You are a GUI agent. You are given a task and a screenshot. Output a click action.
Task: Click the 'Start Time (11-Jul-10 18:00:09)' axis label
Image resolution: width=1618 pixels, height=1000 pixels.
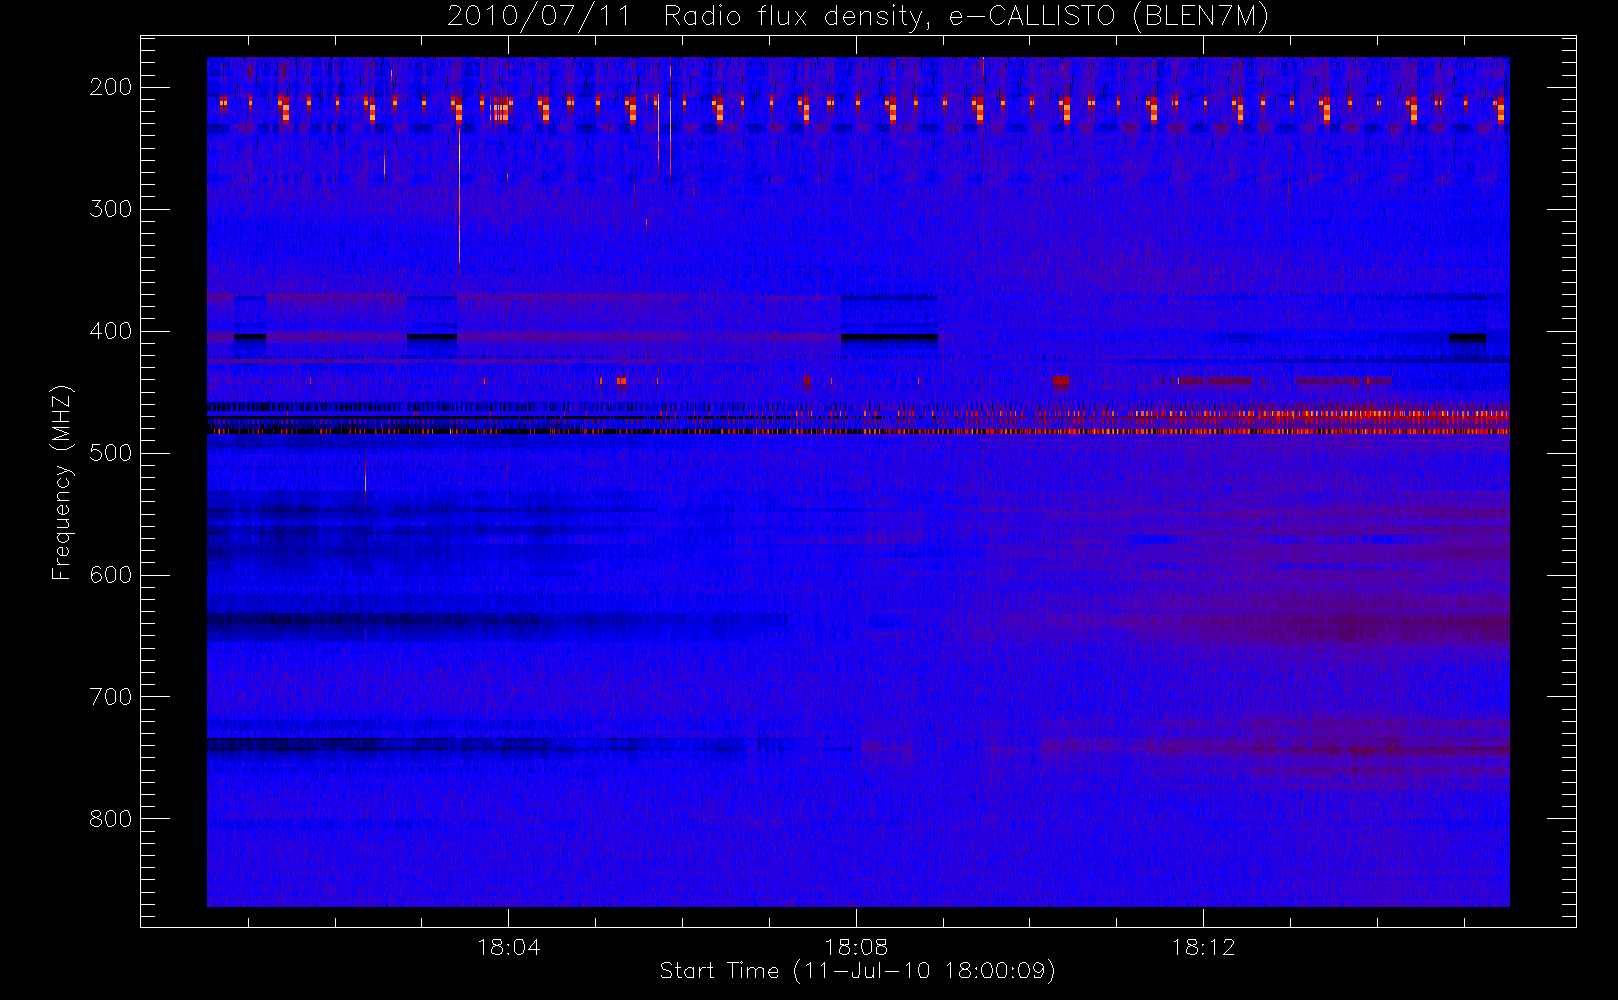(858, 971)
